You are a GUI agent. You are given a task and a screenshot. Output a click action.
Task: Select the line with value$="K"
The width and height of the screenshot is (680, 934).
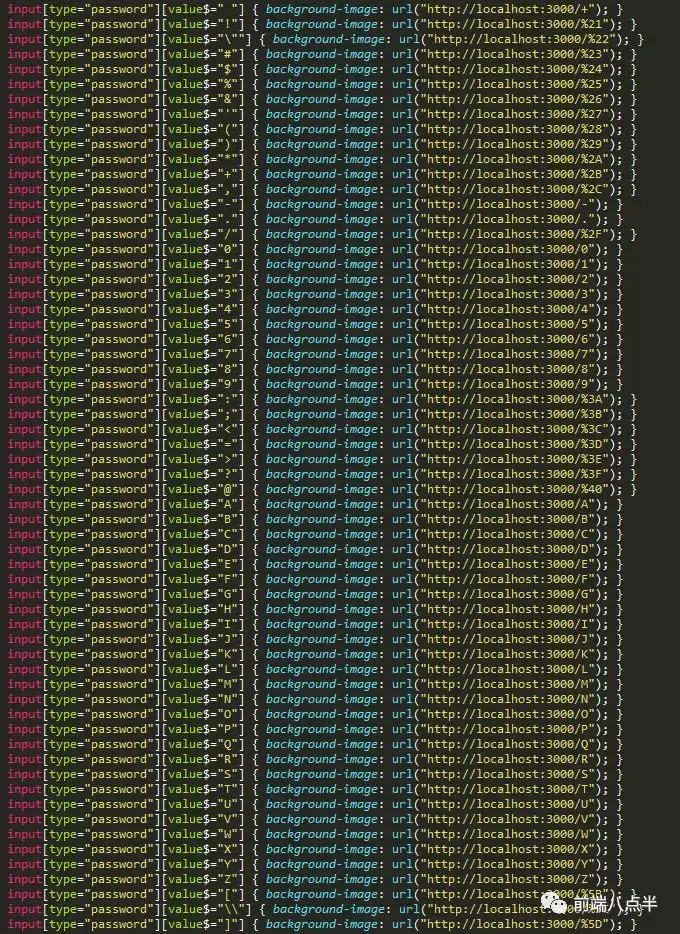coord(314,655)
